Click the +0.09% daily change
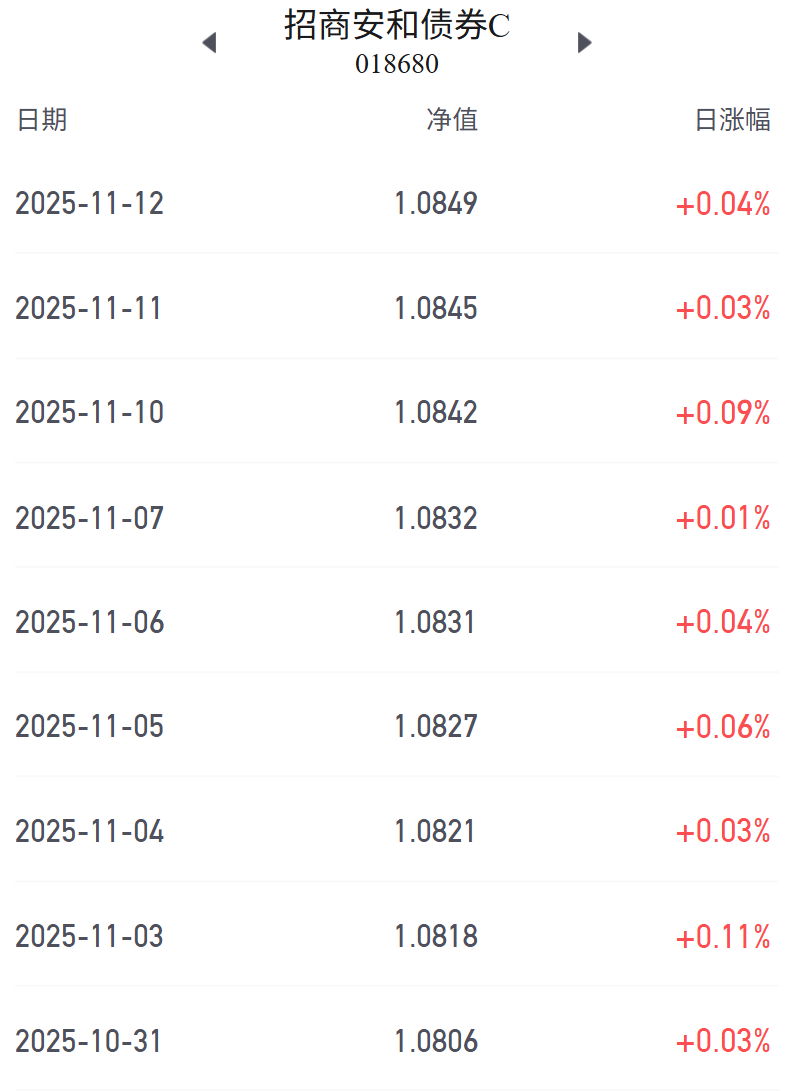Viewport: 798px width, 1091px height. (723, 413)
